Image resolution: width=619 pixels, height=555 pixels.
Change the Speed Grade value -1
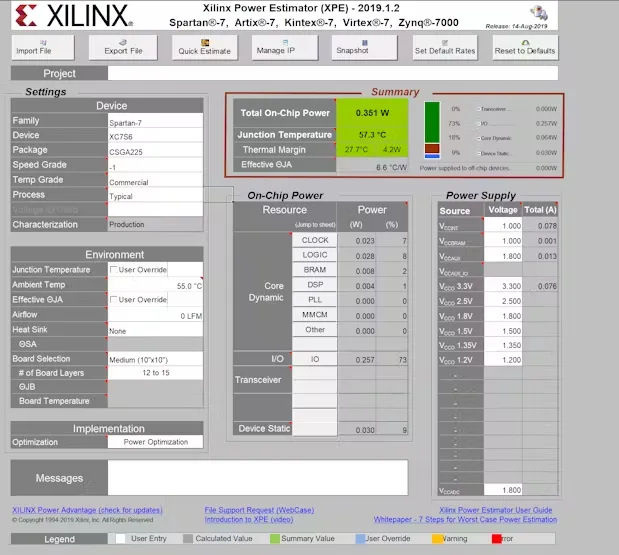156,165
